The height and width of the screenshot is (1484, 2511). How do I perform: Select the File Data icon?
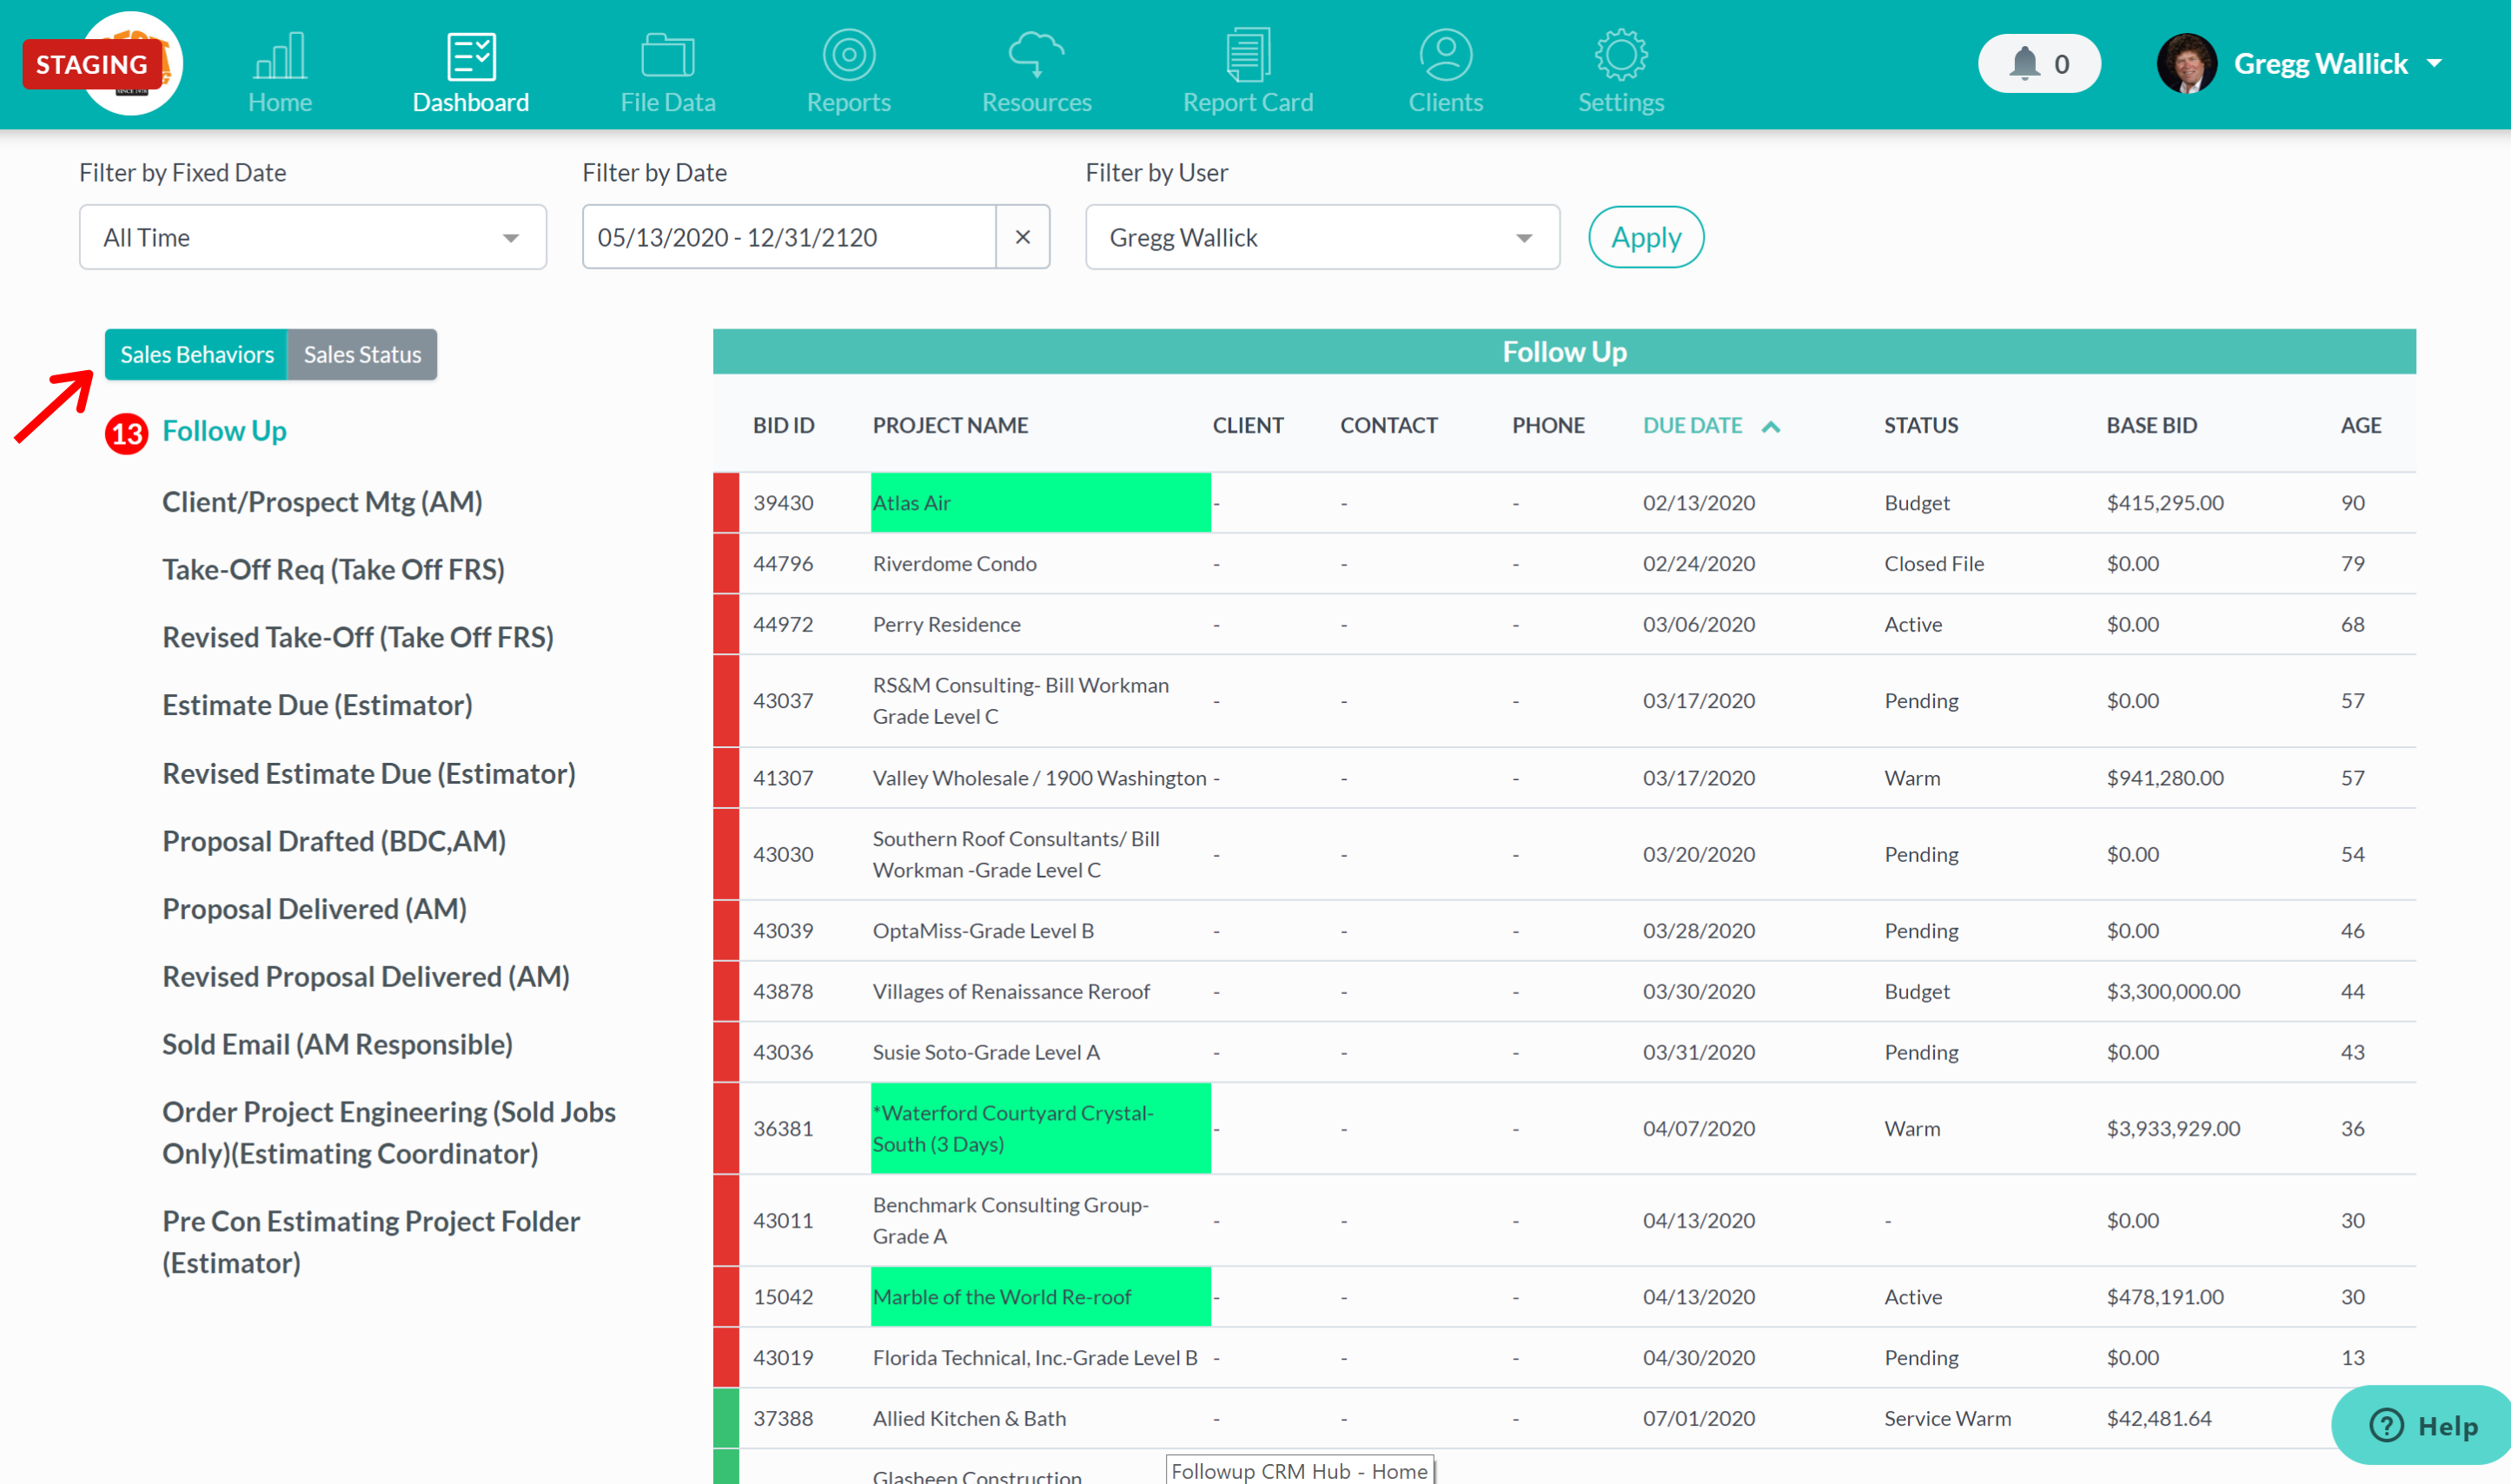(x=666, y=54)
